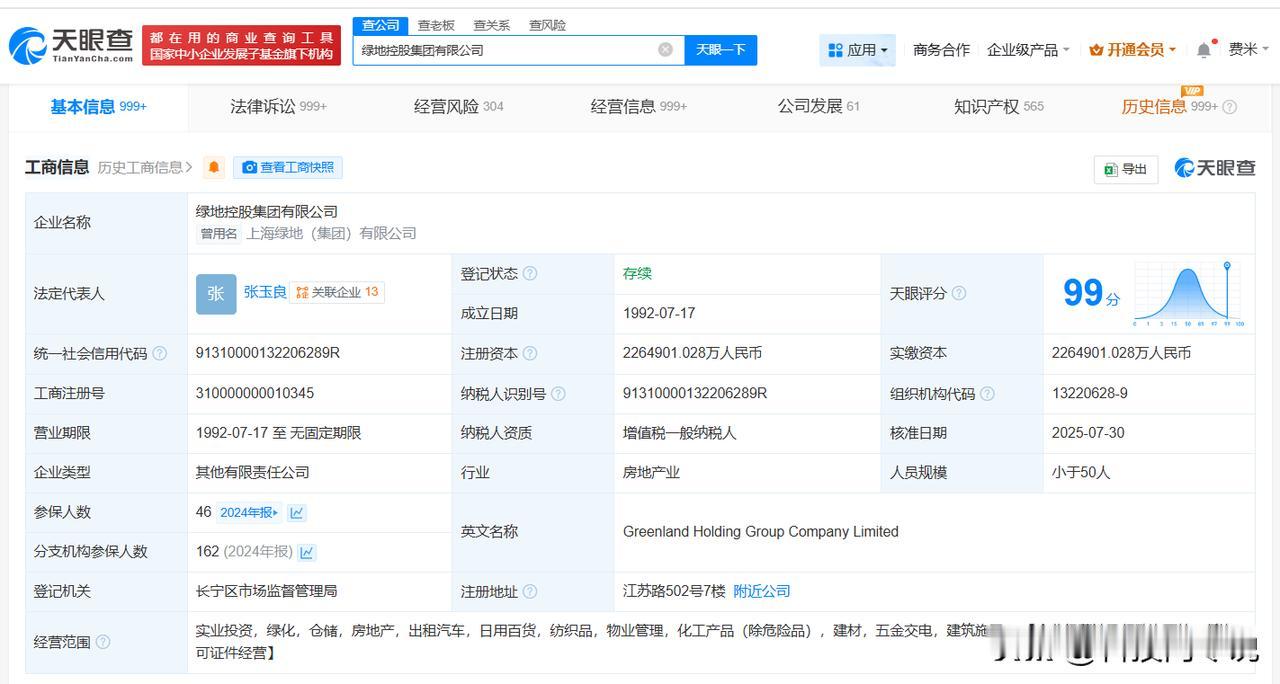The image size is (1280, 684).
Task: Click 关联企业 13 badge
Action: 337,292
